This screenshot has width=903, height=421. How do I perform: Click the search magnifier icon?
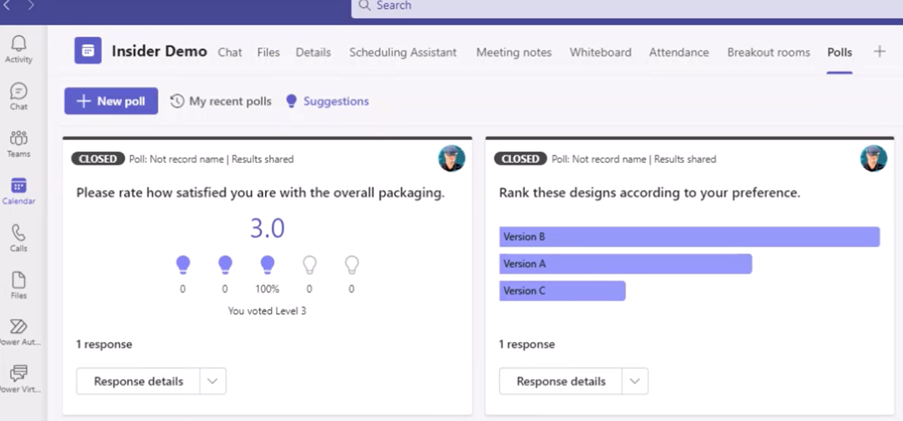(x=364, y=5)
